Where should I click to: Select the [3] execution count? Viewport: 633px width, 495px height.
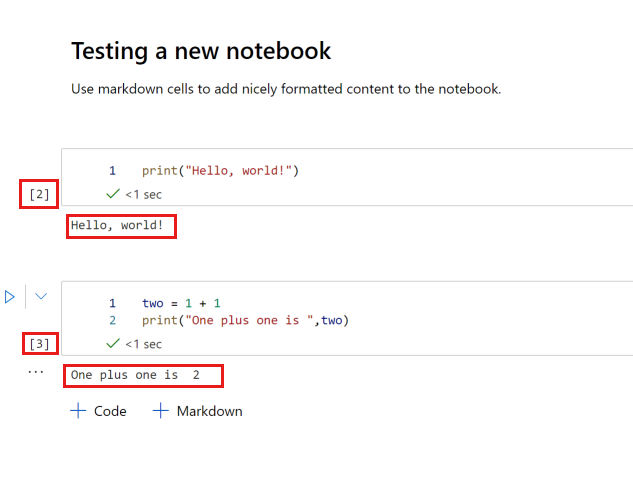(39, 344)
